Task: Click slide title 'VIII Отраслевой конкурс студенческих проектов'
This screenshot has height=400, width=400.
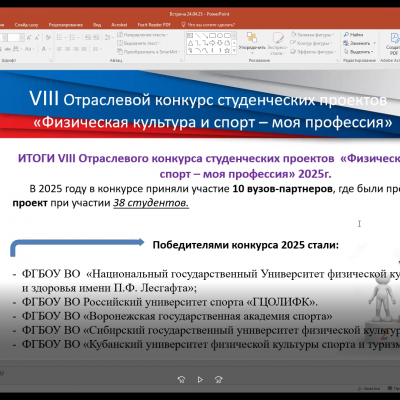Action: click(x=208, y=99)
